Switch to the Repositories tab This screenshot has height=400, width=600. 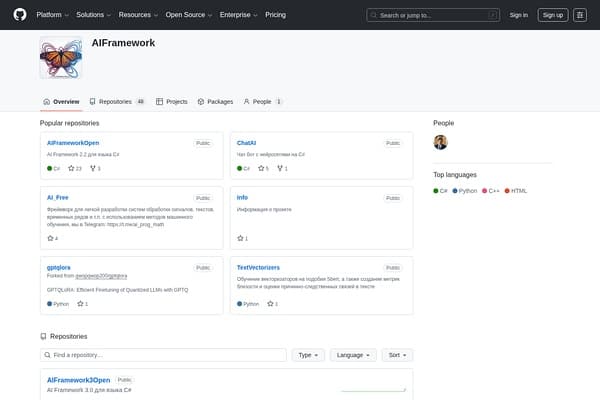pos(117,102)
